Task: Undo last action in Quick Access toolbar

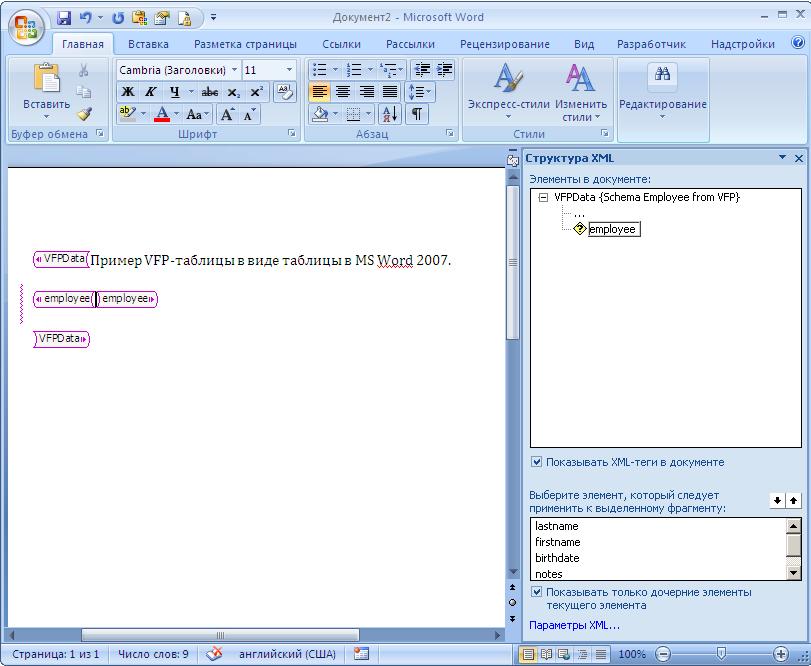Action: point(86,18)
